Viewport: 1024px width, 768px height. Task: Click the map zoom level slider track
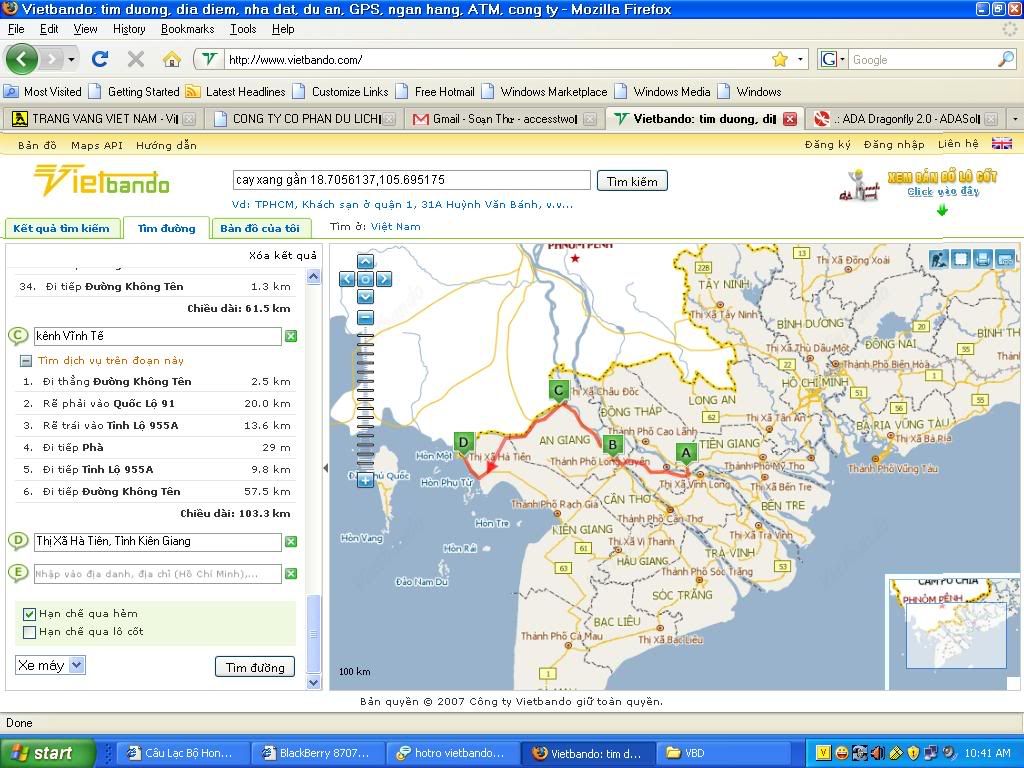click(x=365, y=398)
